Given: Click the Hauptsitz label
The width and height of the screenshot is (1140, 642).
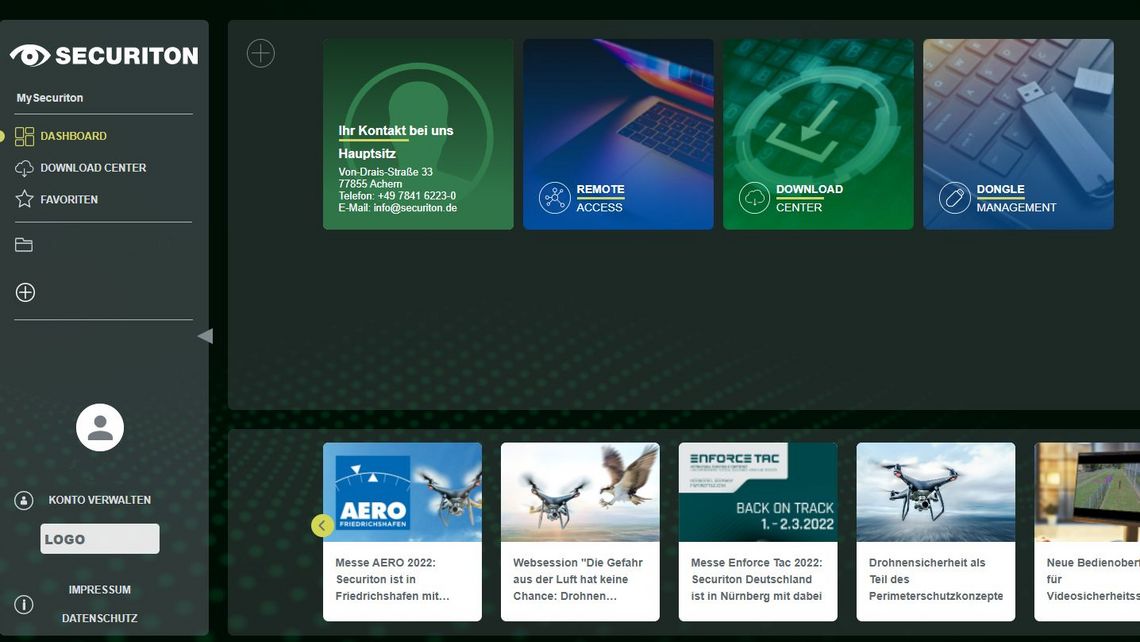Looking at the screenshot, I should tap(367, 153).
